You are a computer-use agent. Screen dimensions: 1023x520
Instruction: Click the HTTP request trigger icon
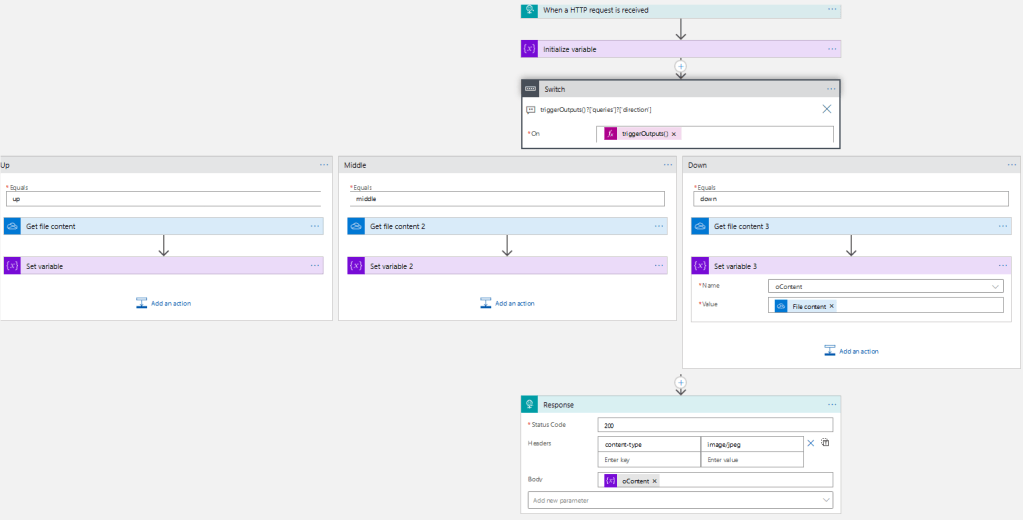click(530, 10)
